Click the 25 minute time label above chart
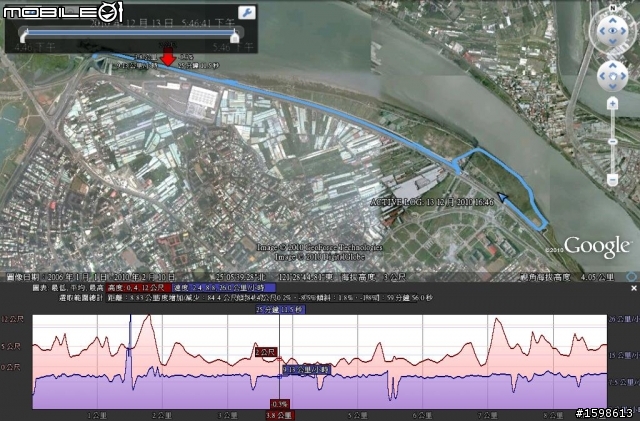Screen dimensions: 640x421 pos(280,310)
